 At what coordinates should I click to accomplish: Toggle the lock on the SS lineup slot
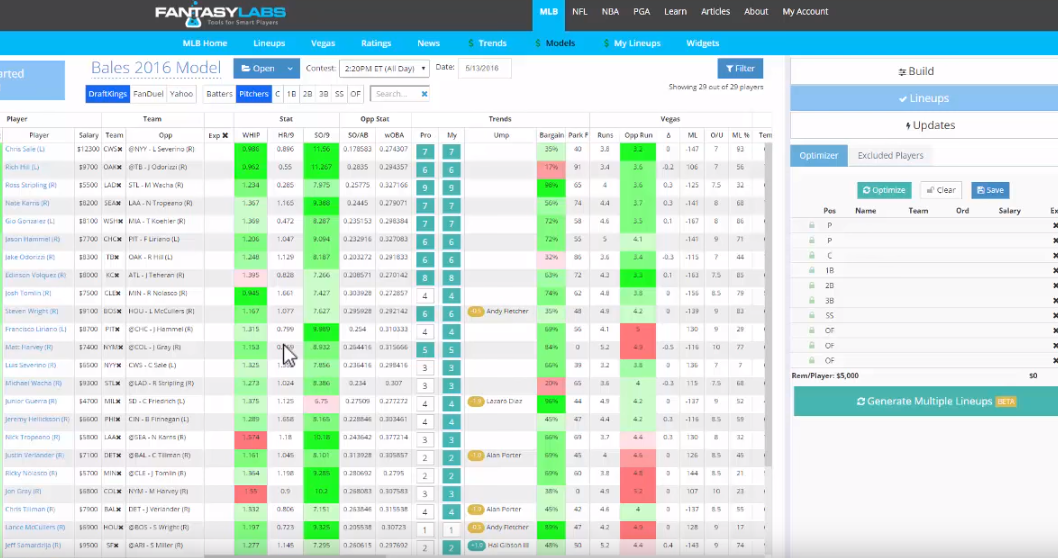[x=812, y=315]
